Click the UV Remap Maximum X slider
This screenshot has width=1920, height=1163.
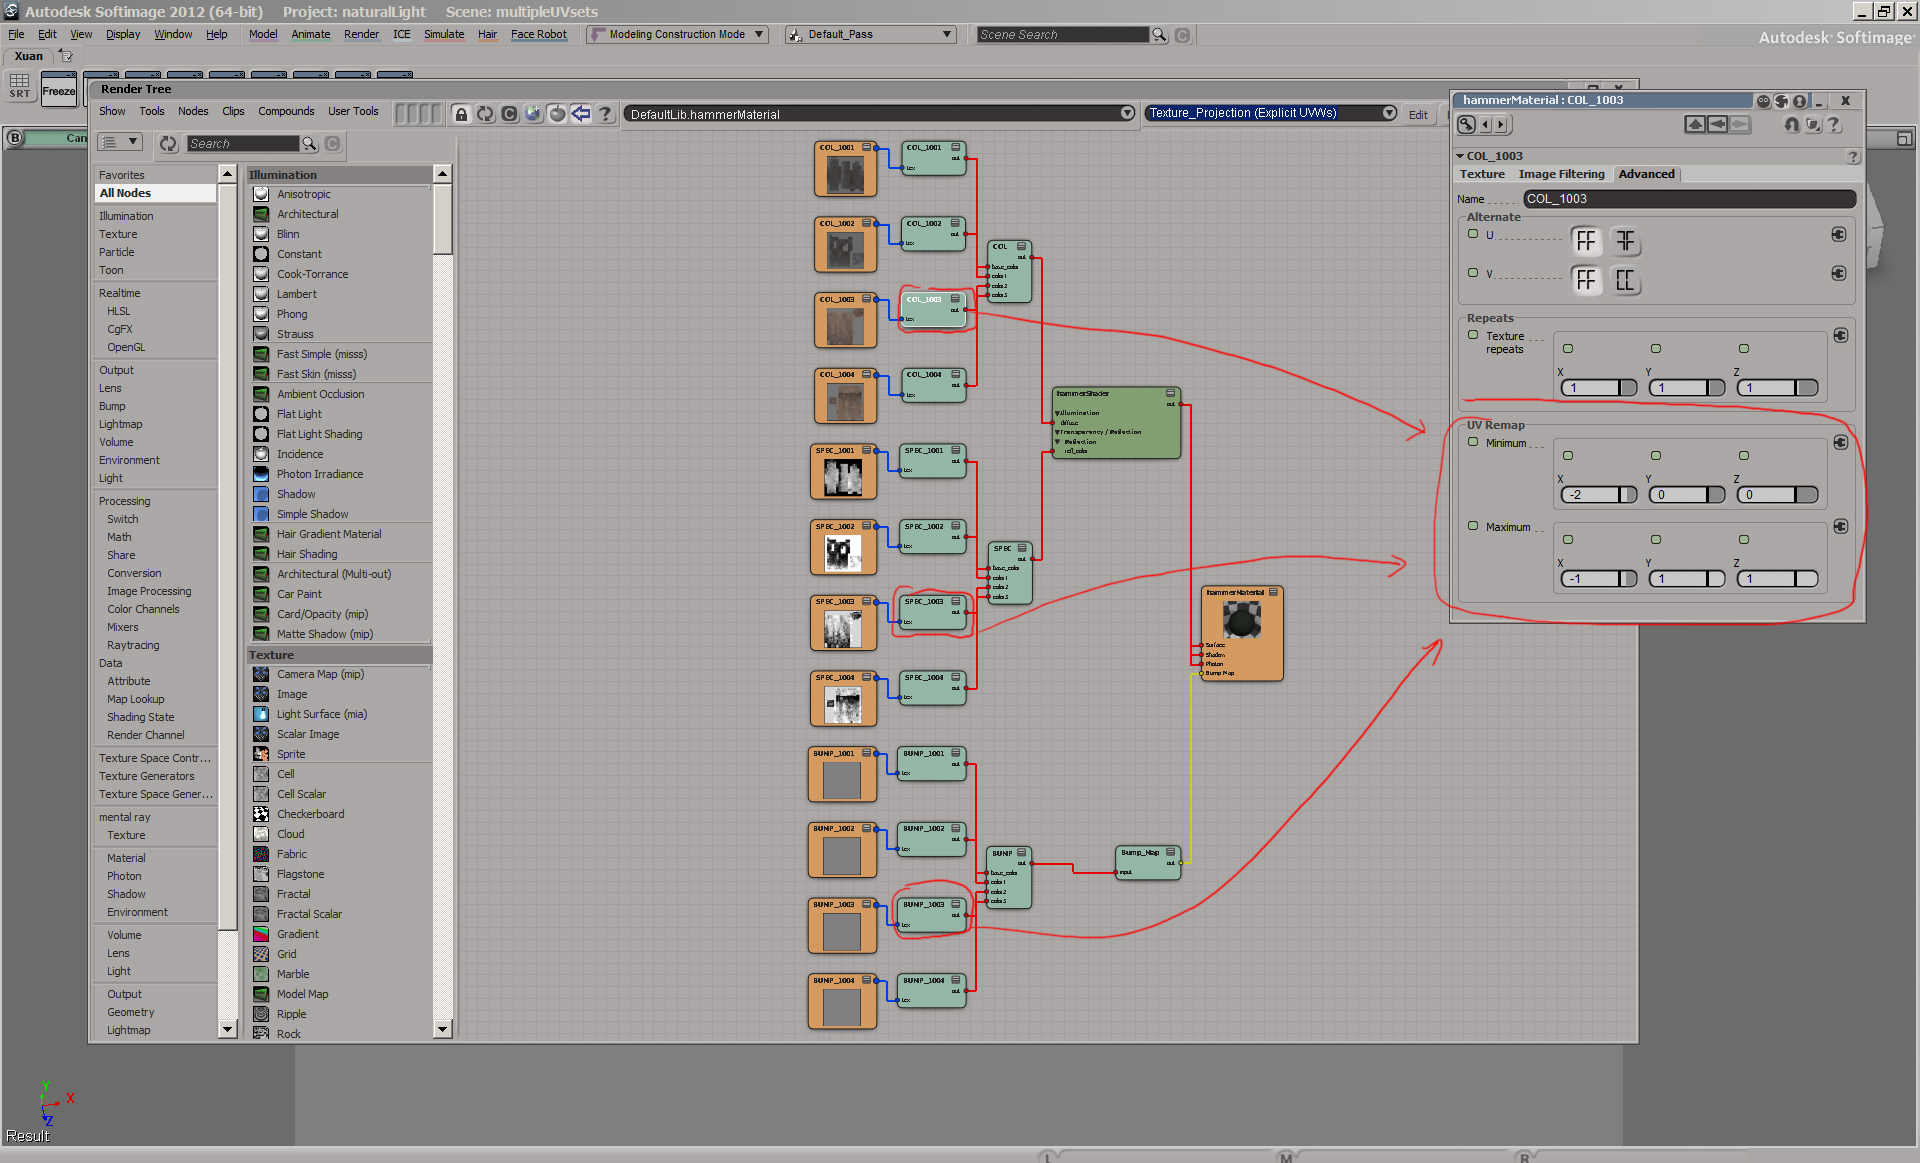(x=1597, y=579)
